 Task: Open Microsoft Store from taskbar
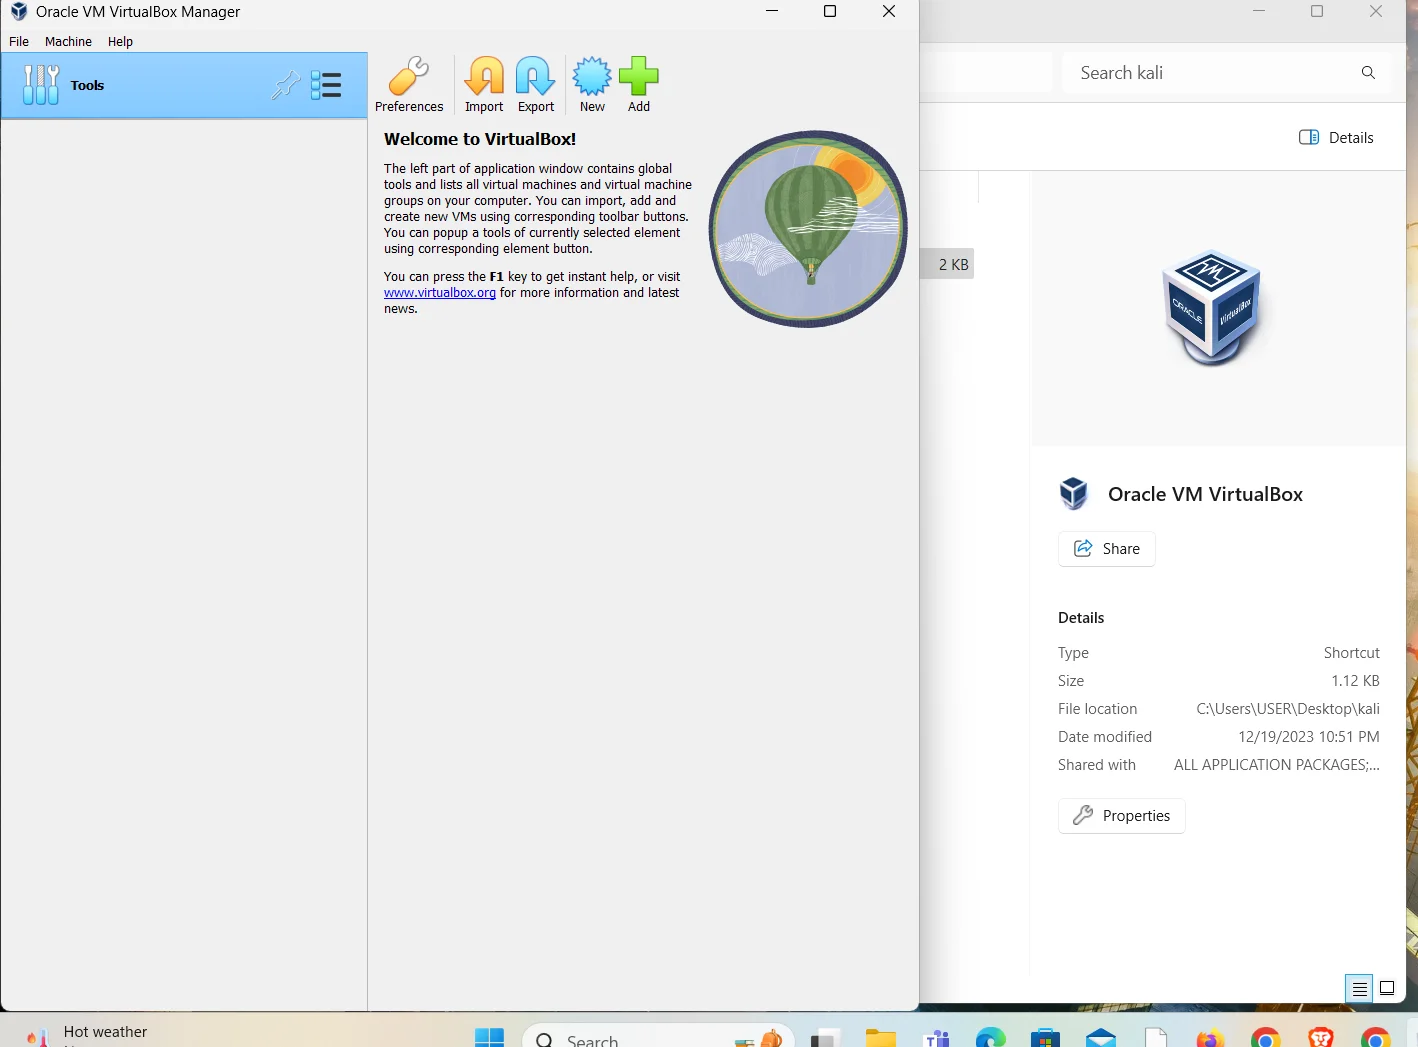pyautogui.click(x=1045, y=1038)
